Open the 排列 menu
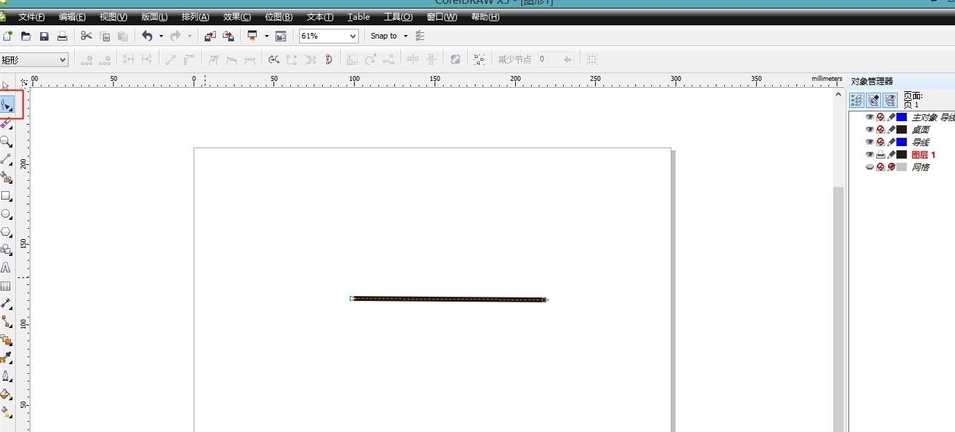 tap(196, 17)
